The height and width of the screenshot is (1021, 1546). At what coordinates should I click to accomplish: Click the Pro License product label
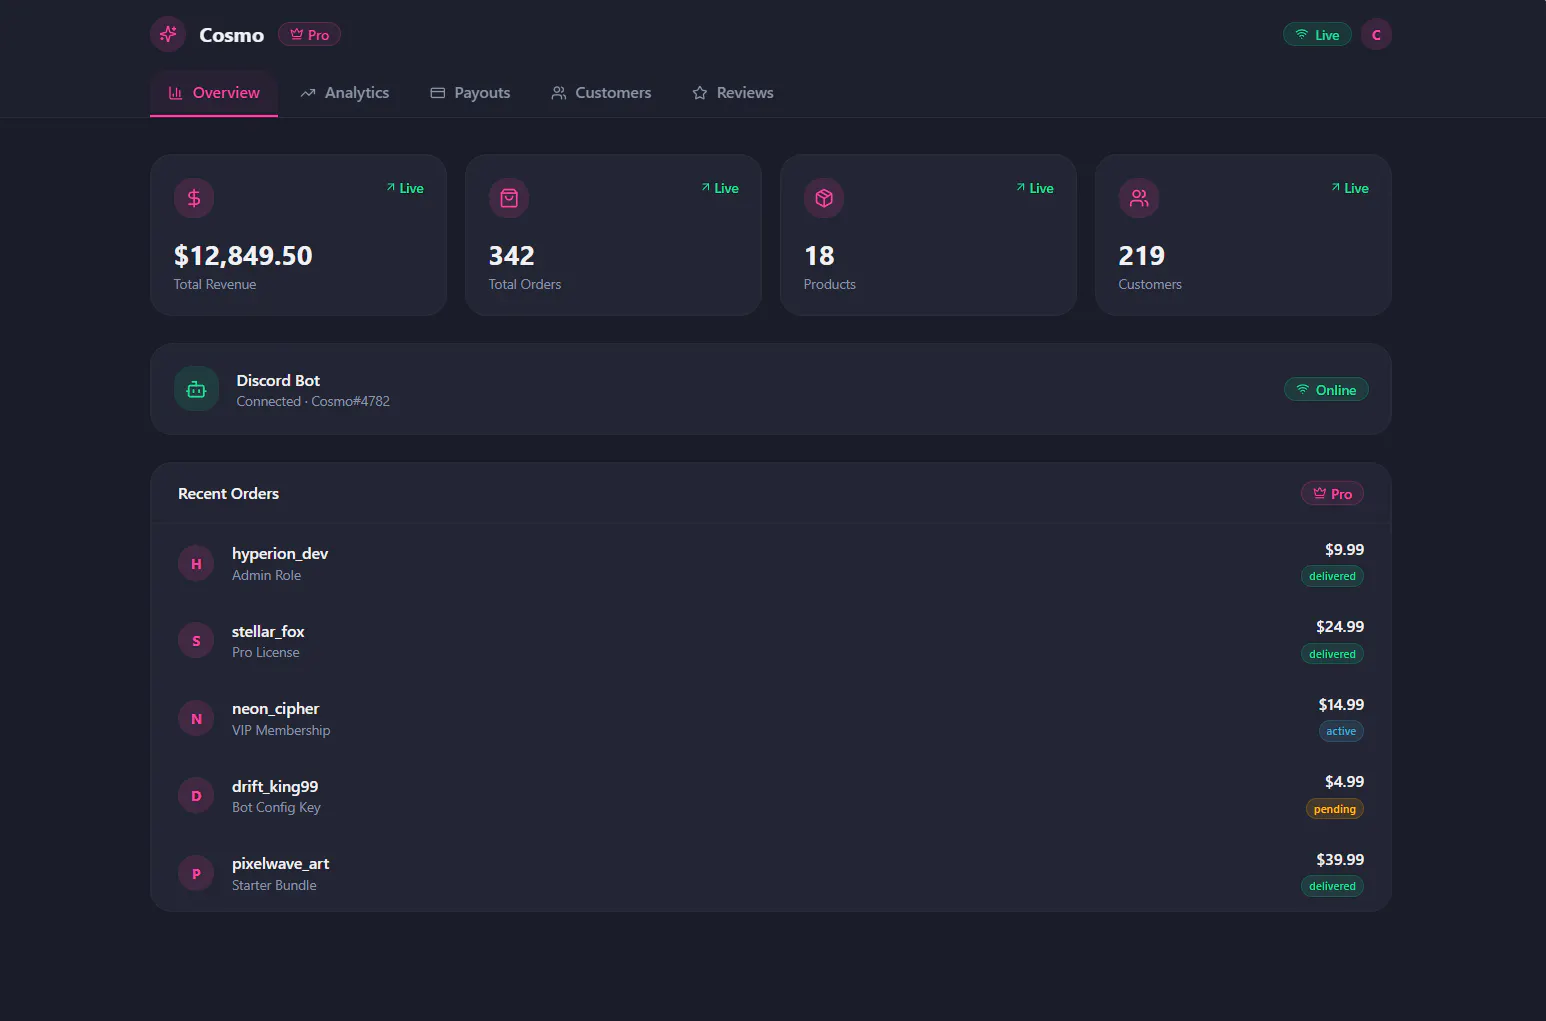[265, 652]
